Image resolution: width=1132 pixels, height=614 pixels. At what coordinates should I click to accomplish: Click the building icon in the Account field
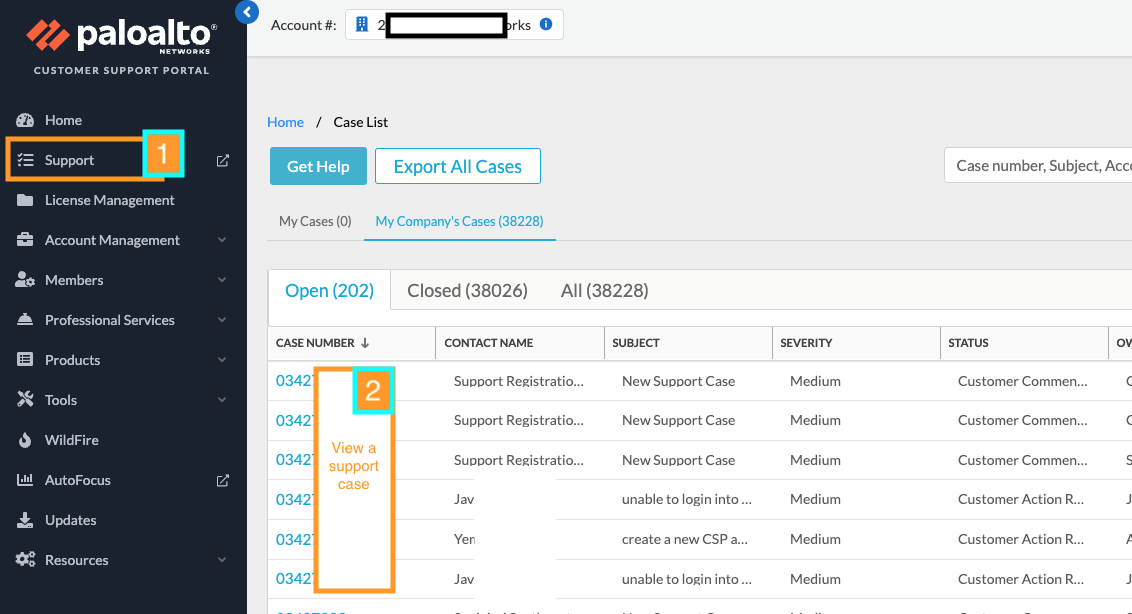[362, 24]
